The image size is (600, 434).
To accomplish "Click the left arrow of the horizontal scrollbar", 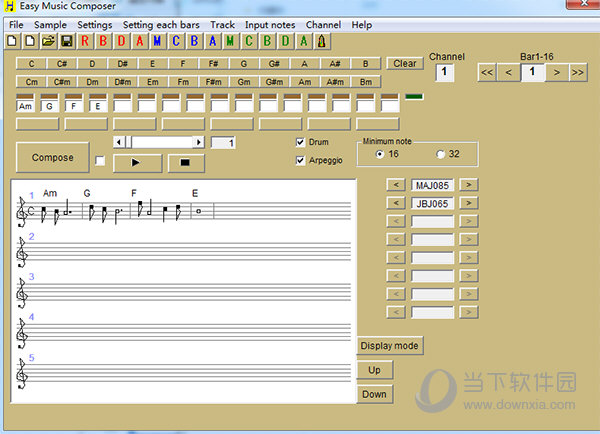I will point(119,142).
